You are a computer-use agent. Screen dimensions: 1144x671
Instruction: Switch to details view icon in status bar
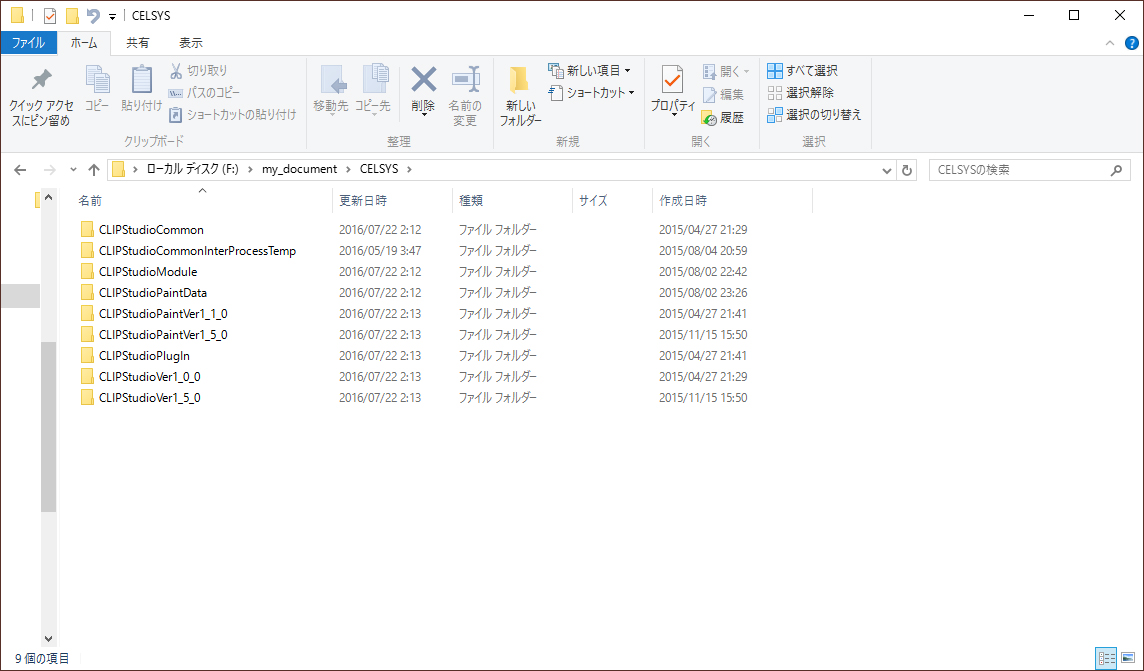point(1106,659)
